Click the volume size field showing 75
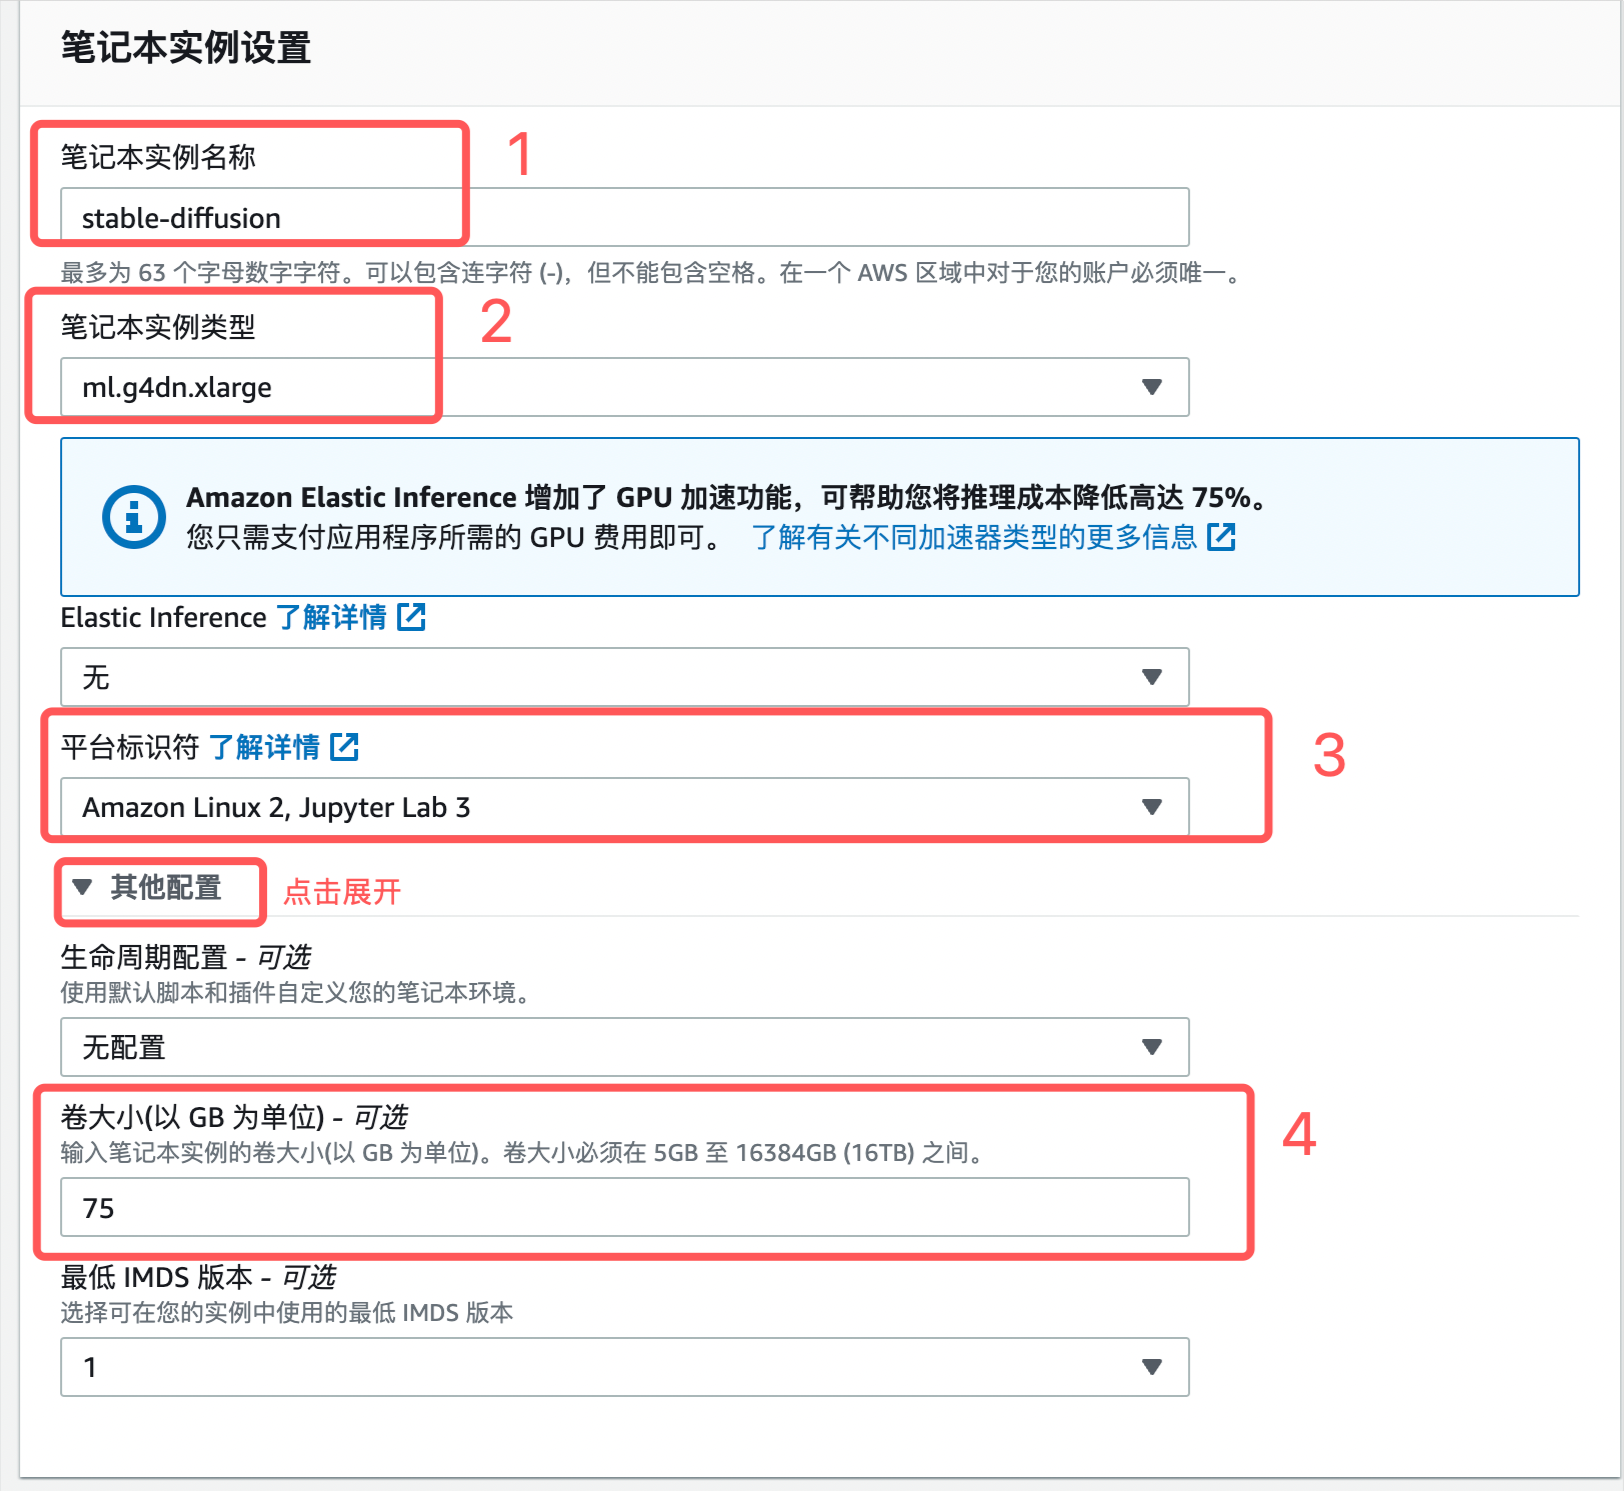Image resolution: width=1624 pixels, height=1491 pixels. [x=625, y=1207]
